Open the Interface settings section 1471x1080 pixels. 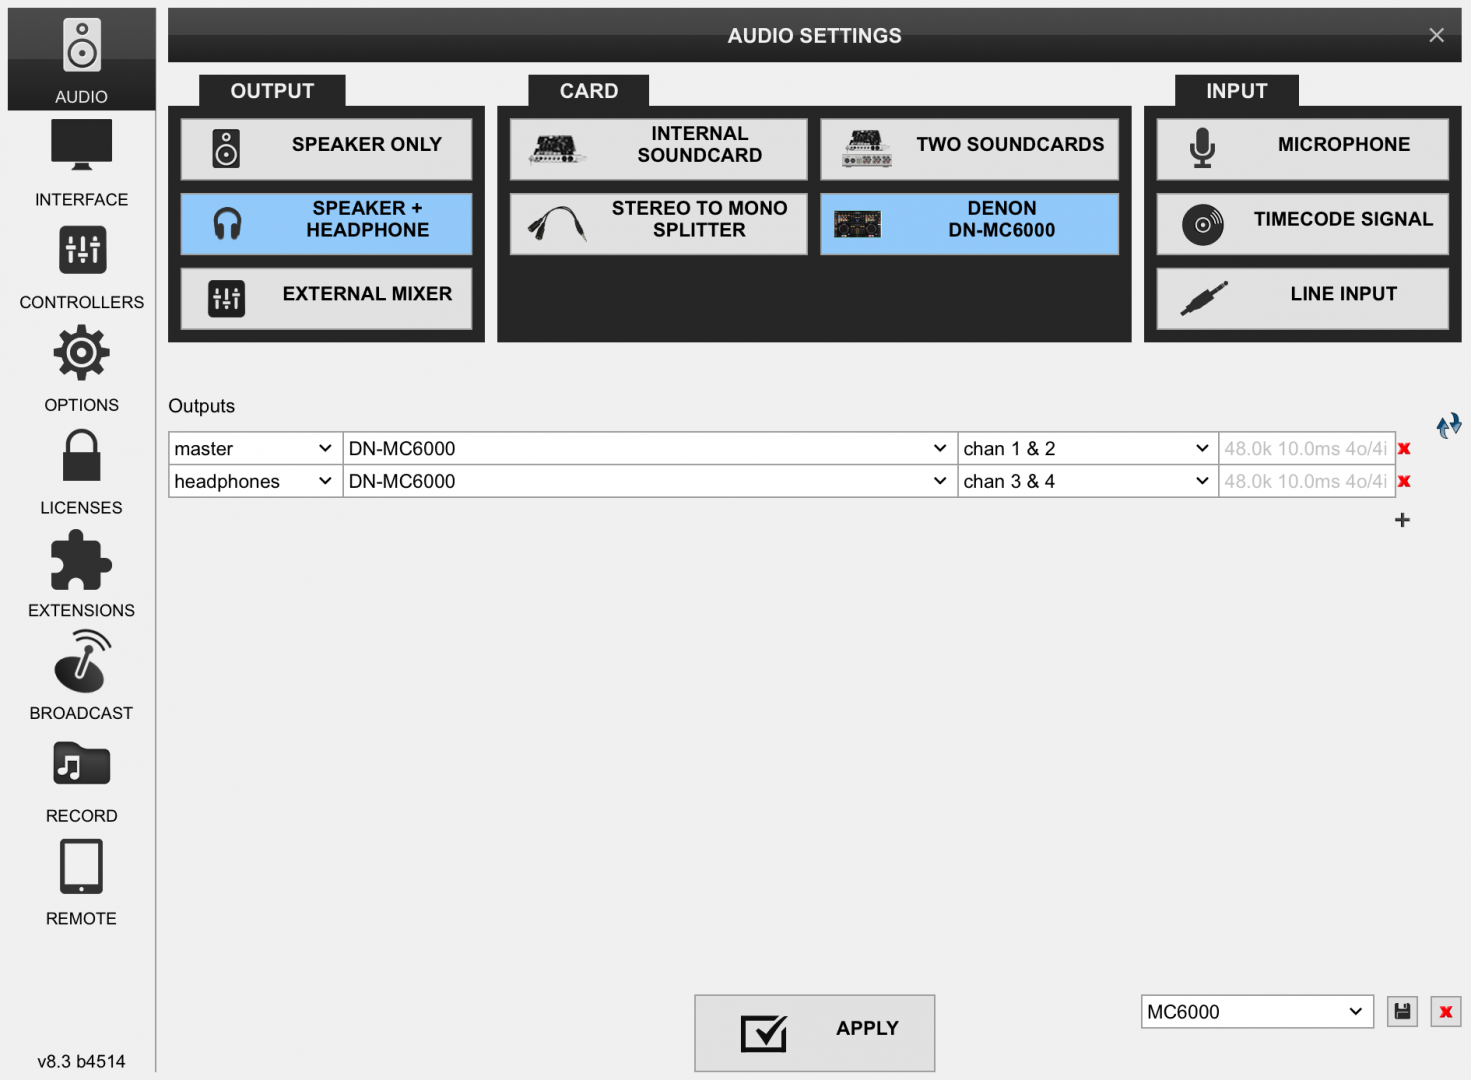81,163
